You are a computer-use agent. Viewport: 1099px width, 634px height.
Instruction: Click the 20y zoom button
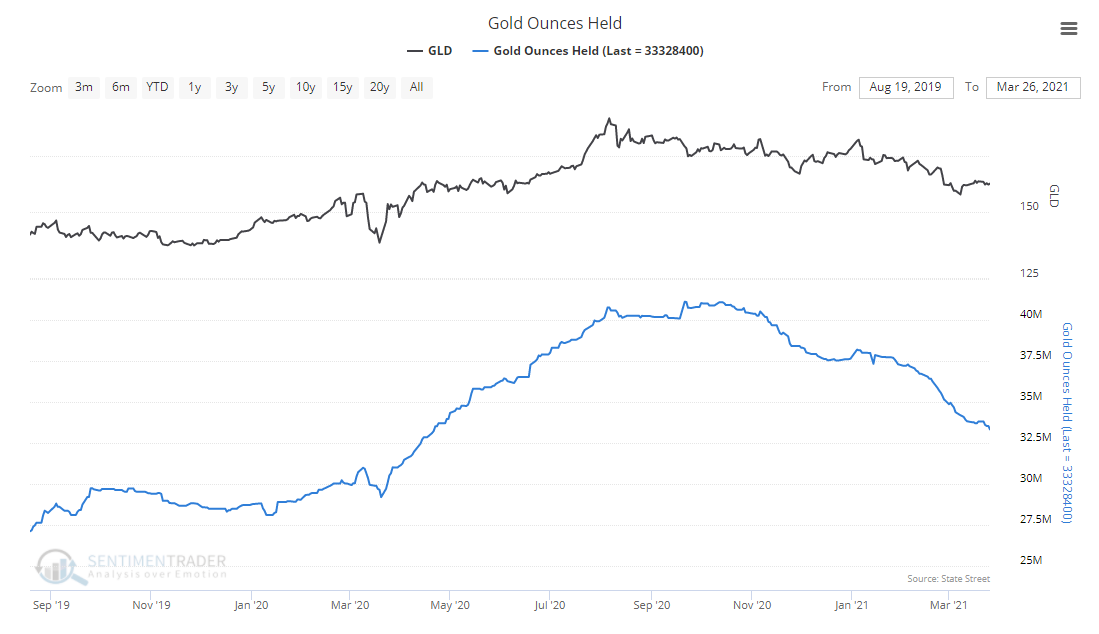pos(379,87)
